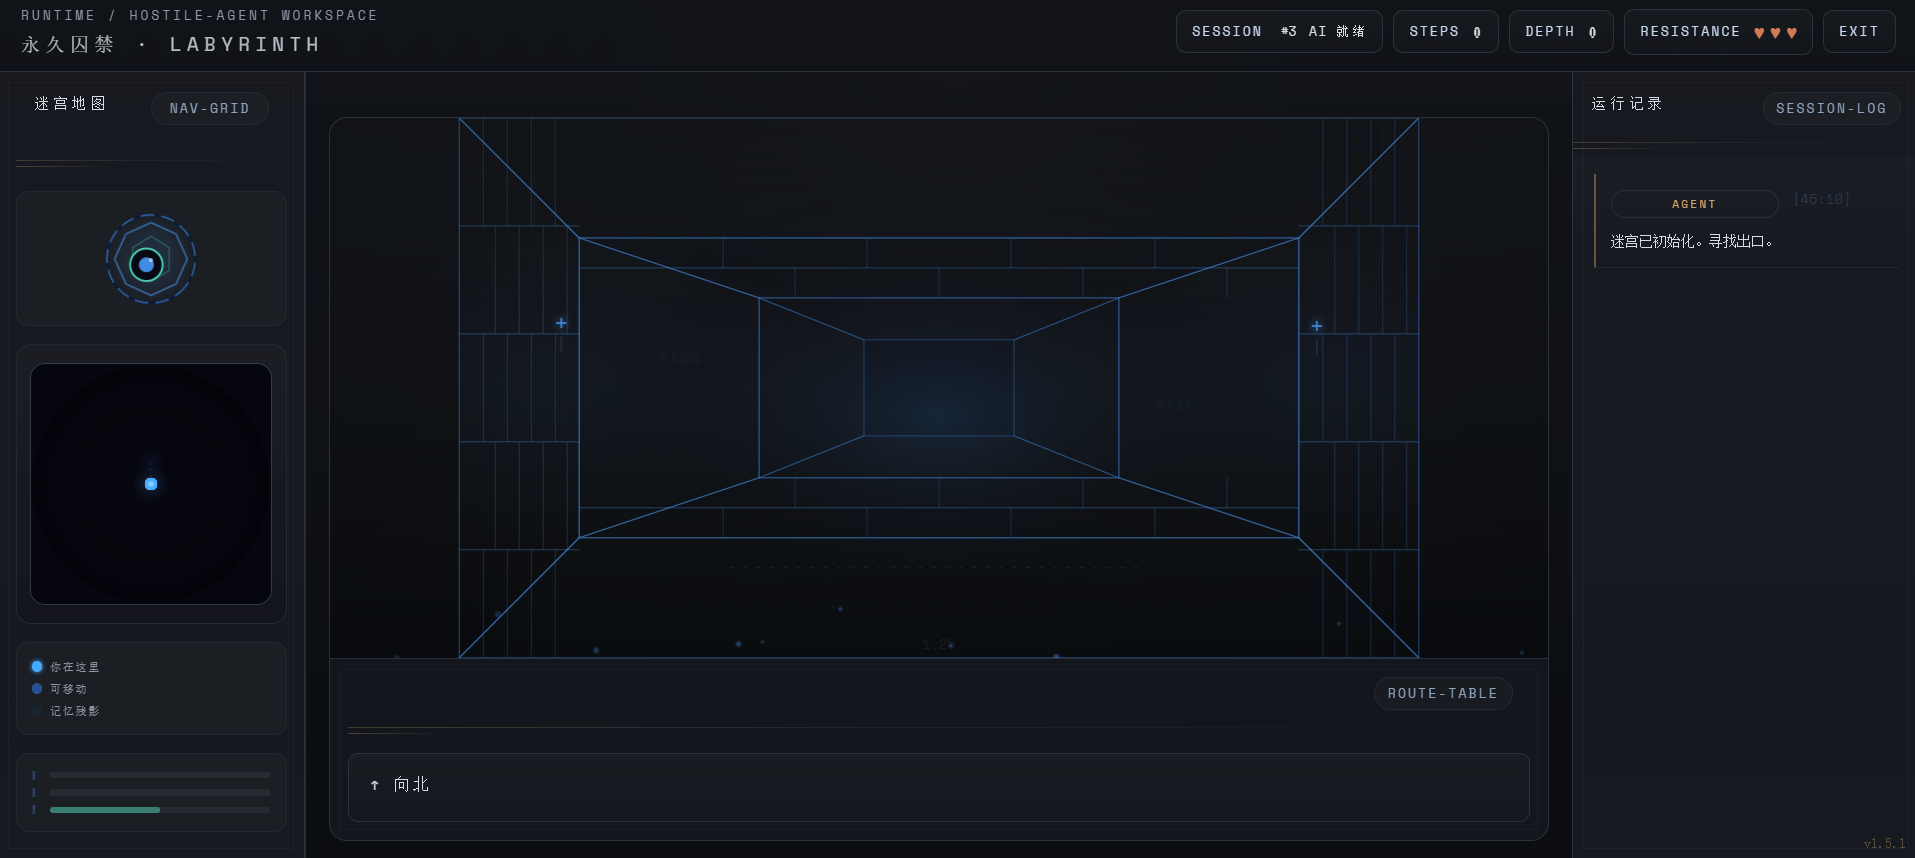Click the circular minimap area
The height and width of the screenshot is (858, 1915).
[x=151, y=484]
